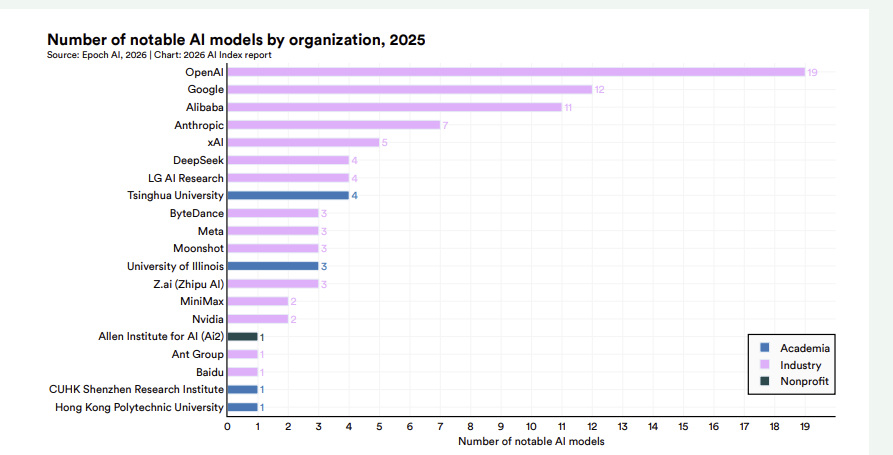
Task: Click the x-axis tick label 0
Action: (x=227, y=427)
